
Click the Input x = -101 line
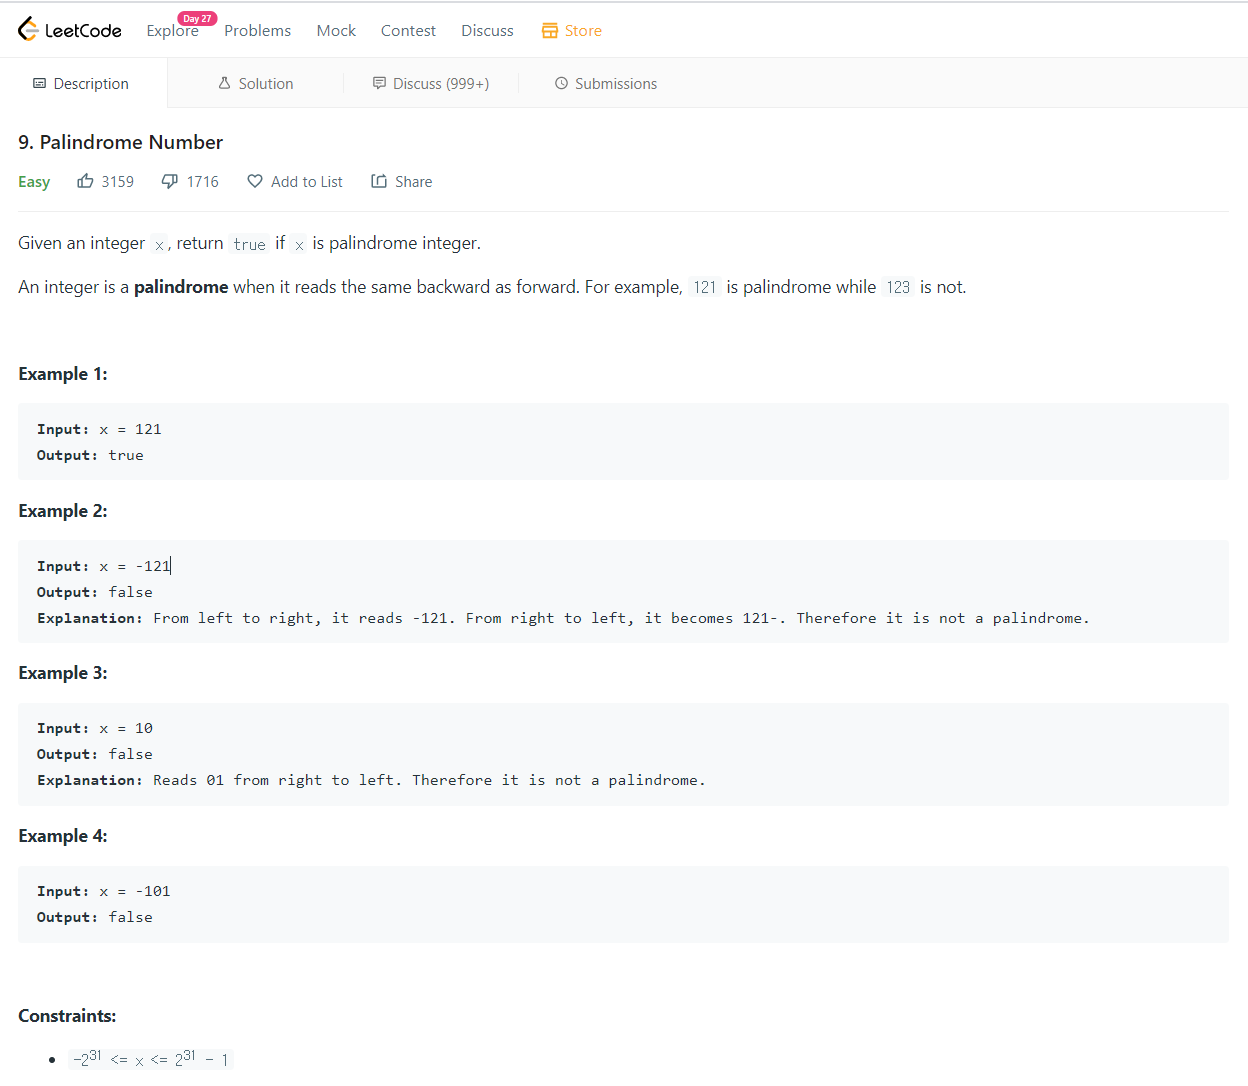pyautogui.click(x=104, y=891)
